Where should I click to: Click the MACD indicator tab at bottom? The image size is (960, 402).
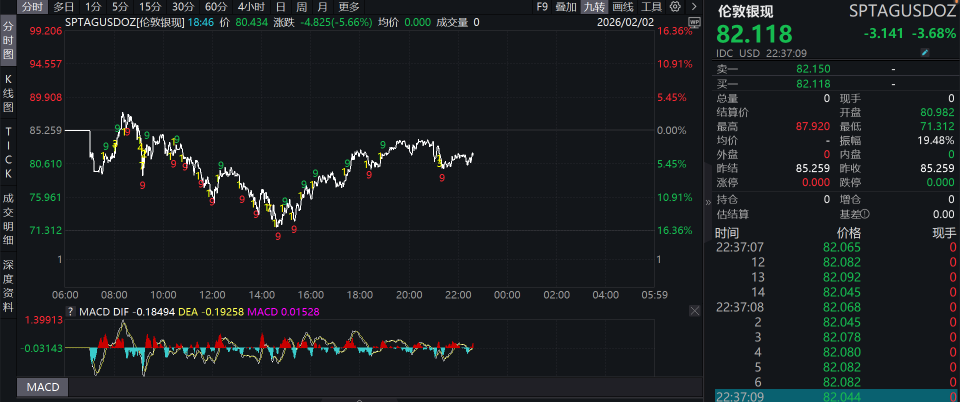pyautogui.click(x=43, y=387)
